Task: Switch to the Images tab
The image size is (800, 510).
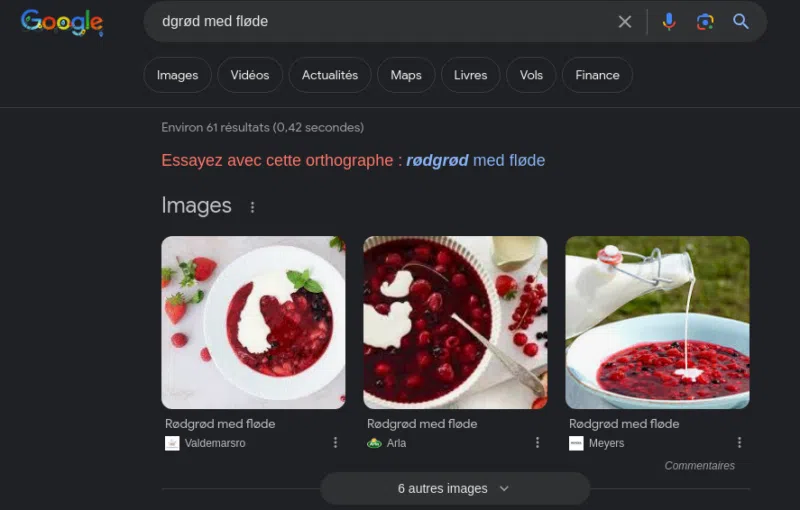Action: pyautogui.click(x=177, y=75)
